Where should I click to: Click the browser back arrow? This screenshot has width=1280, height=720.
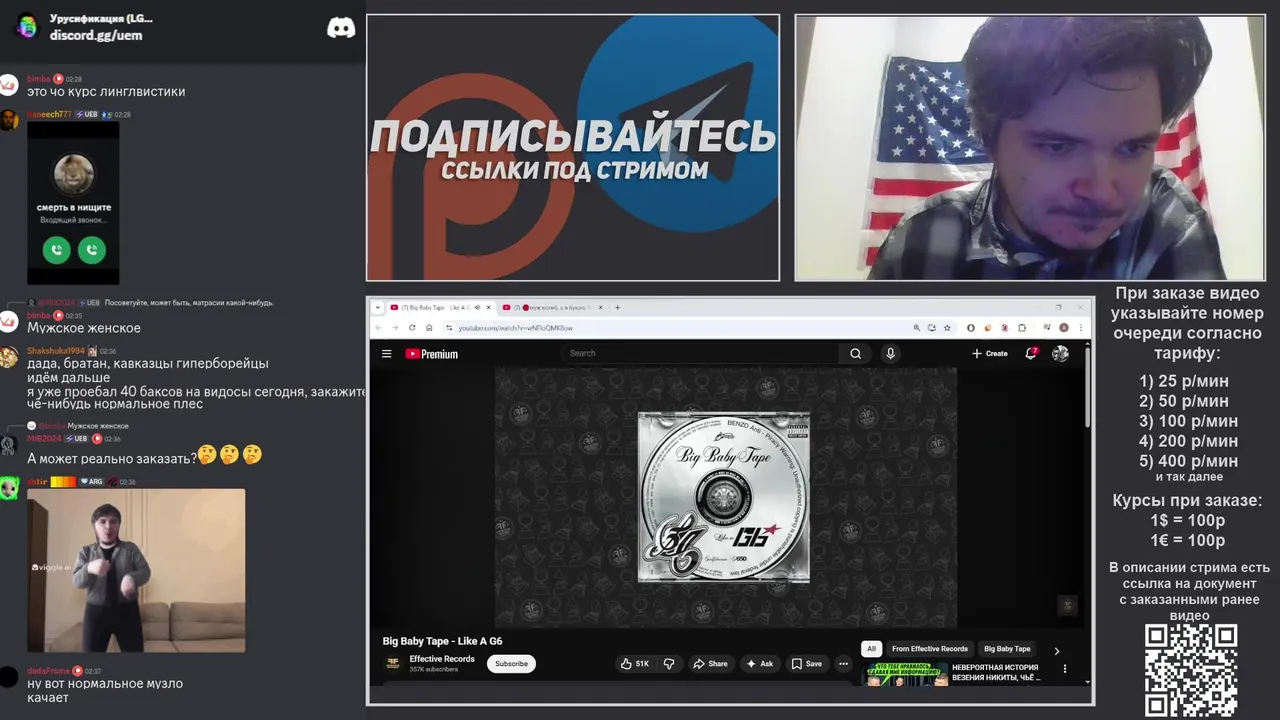pyautogui.click(x=378, y=327)
